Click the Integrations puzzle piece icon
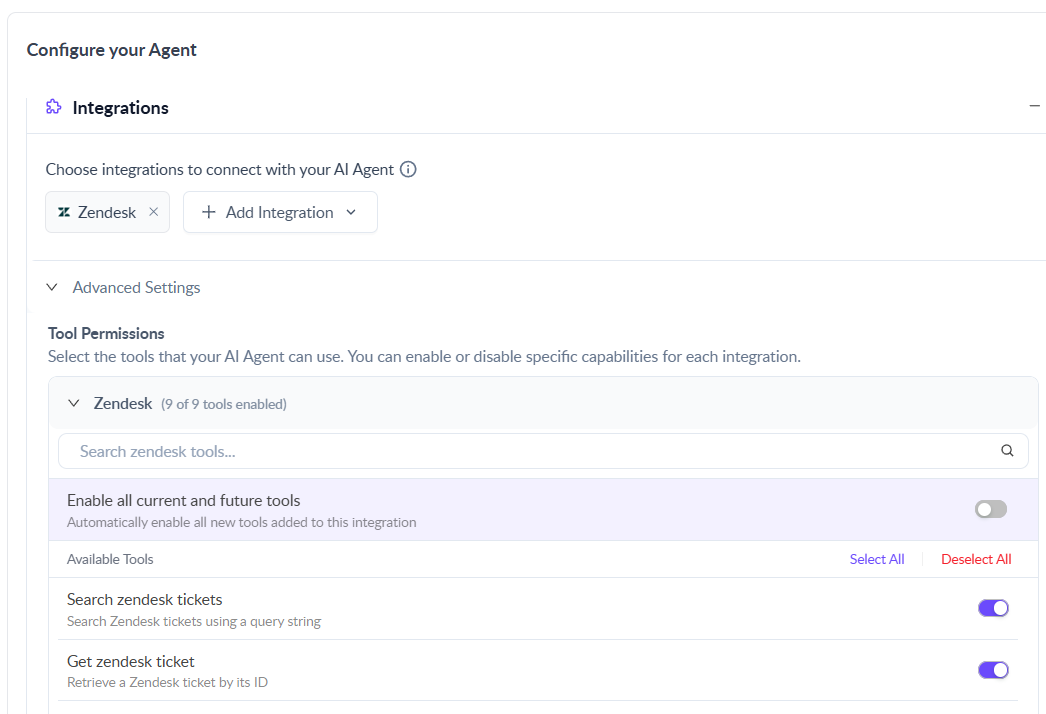The image size is (1046, 714). [54, 107]
